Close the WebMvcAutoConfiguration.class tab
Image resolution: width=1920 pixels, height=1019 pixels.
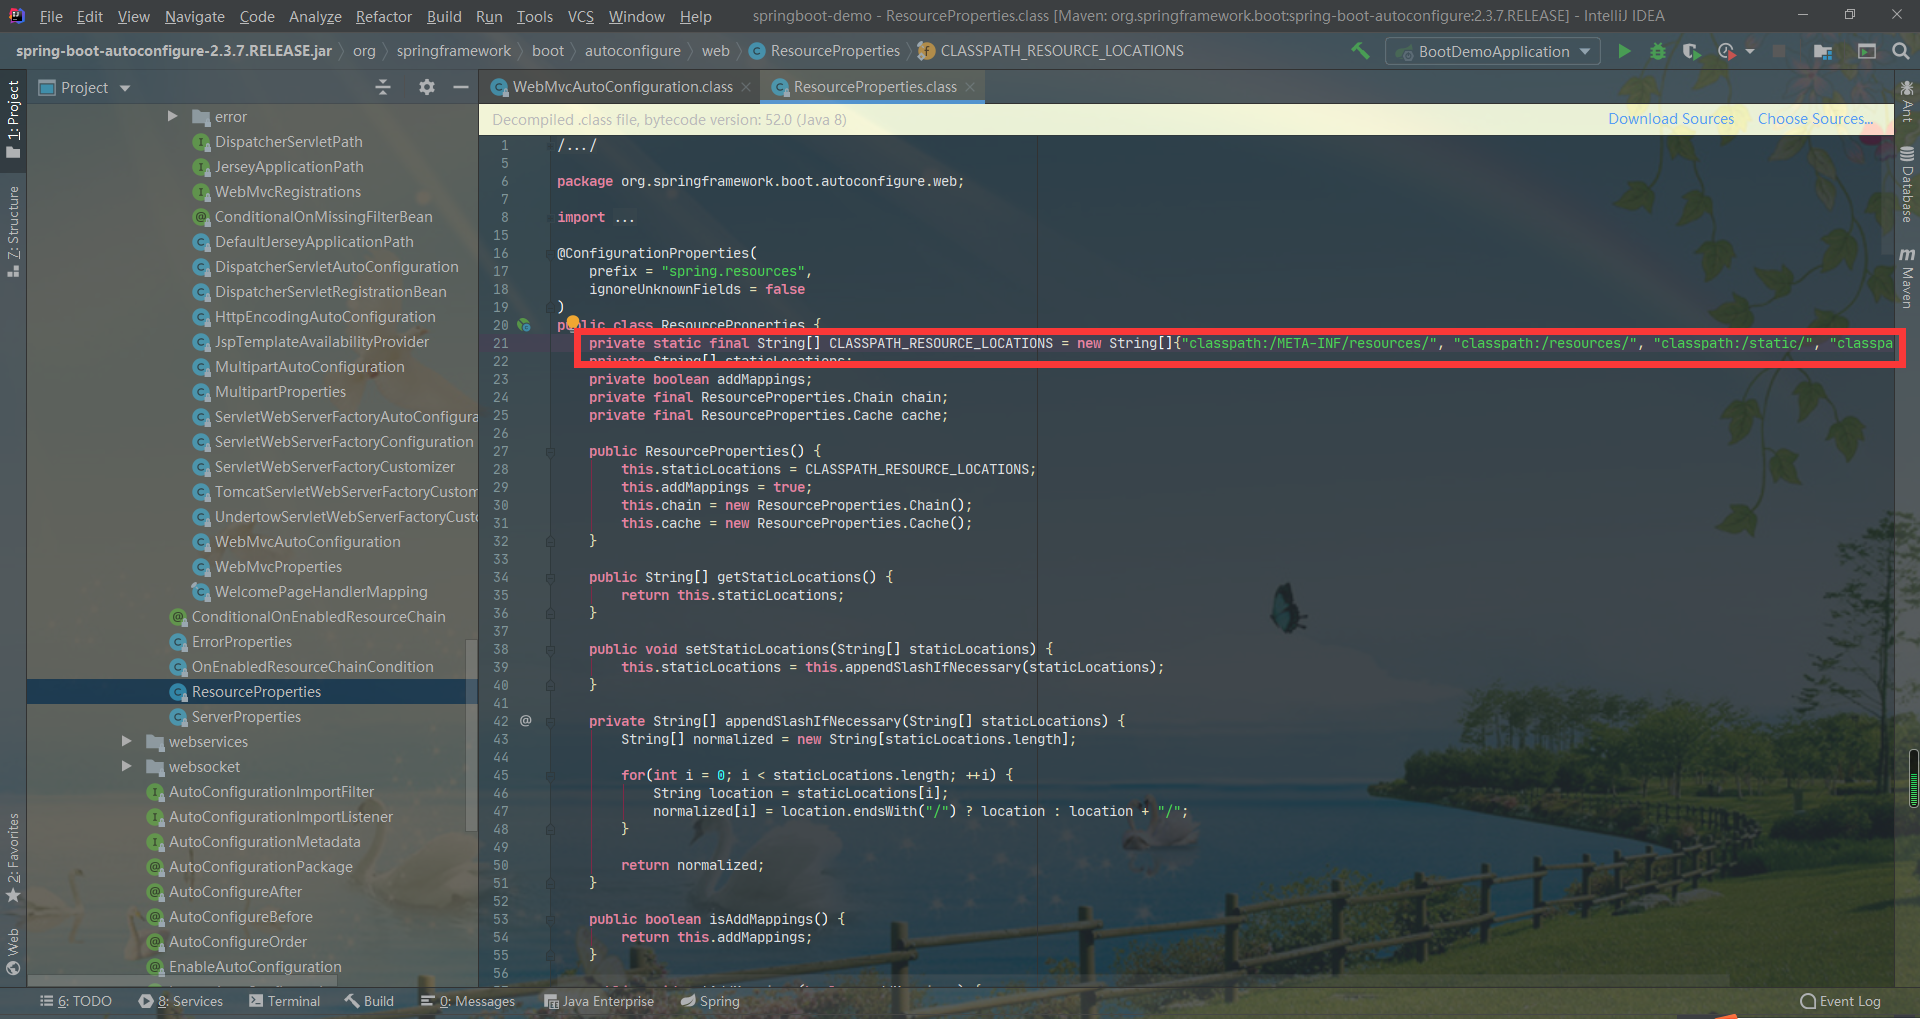click(x=746, y=87)
